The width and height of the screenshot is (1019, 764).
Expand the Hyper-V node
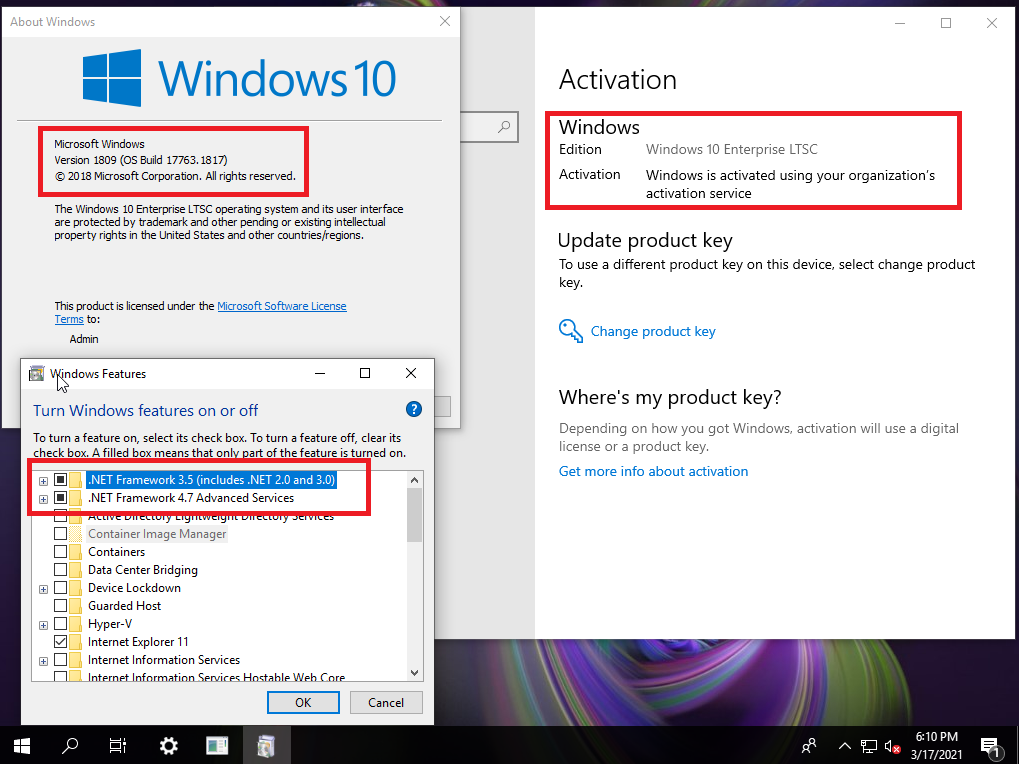[43, 625]
